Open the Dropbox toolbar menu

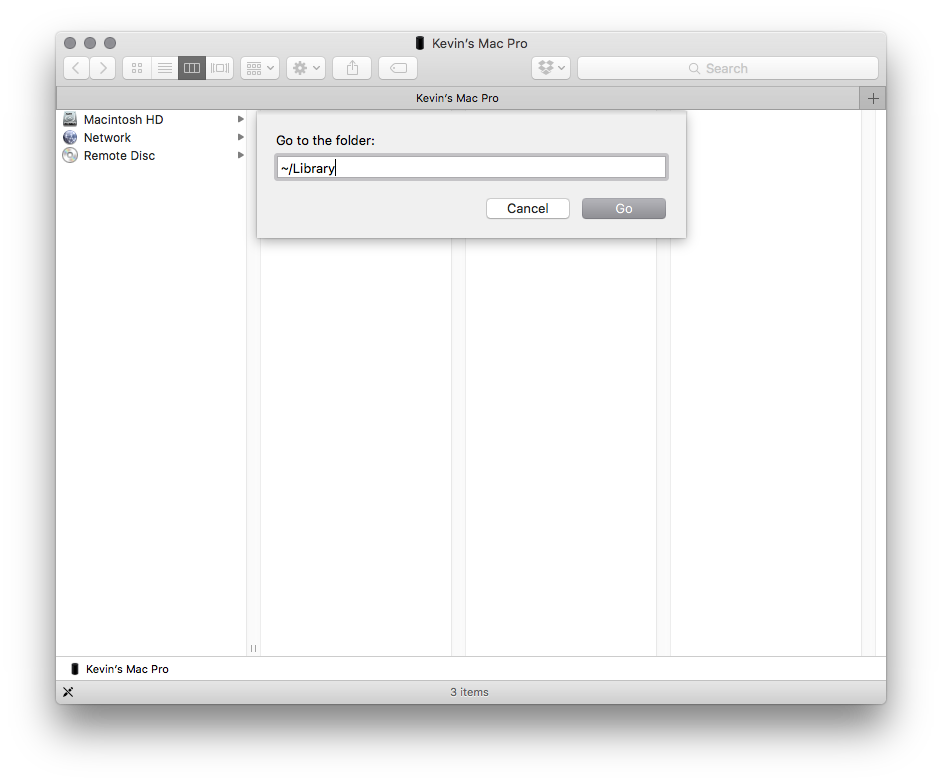[x=551, y=68]
